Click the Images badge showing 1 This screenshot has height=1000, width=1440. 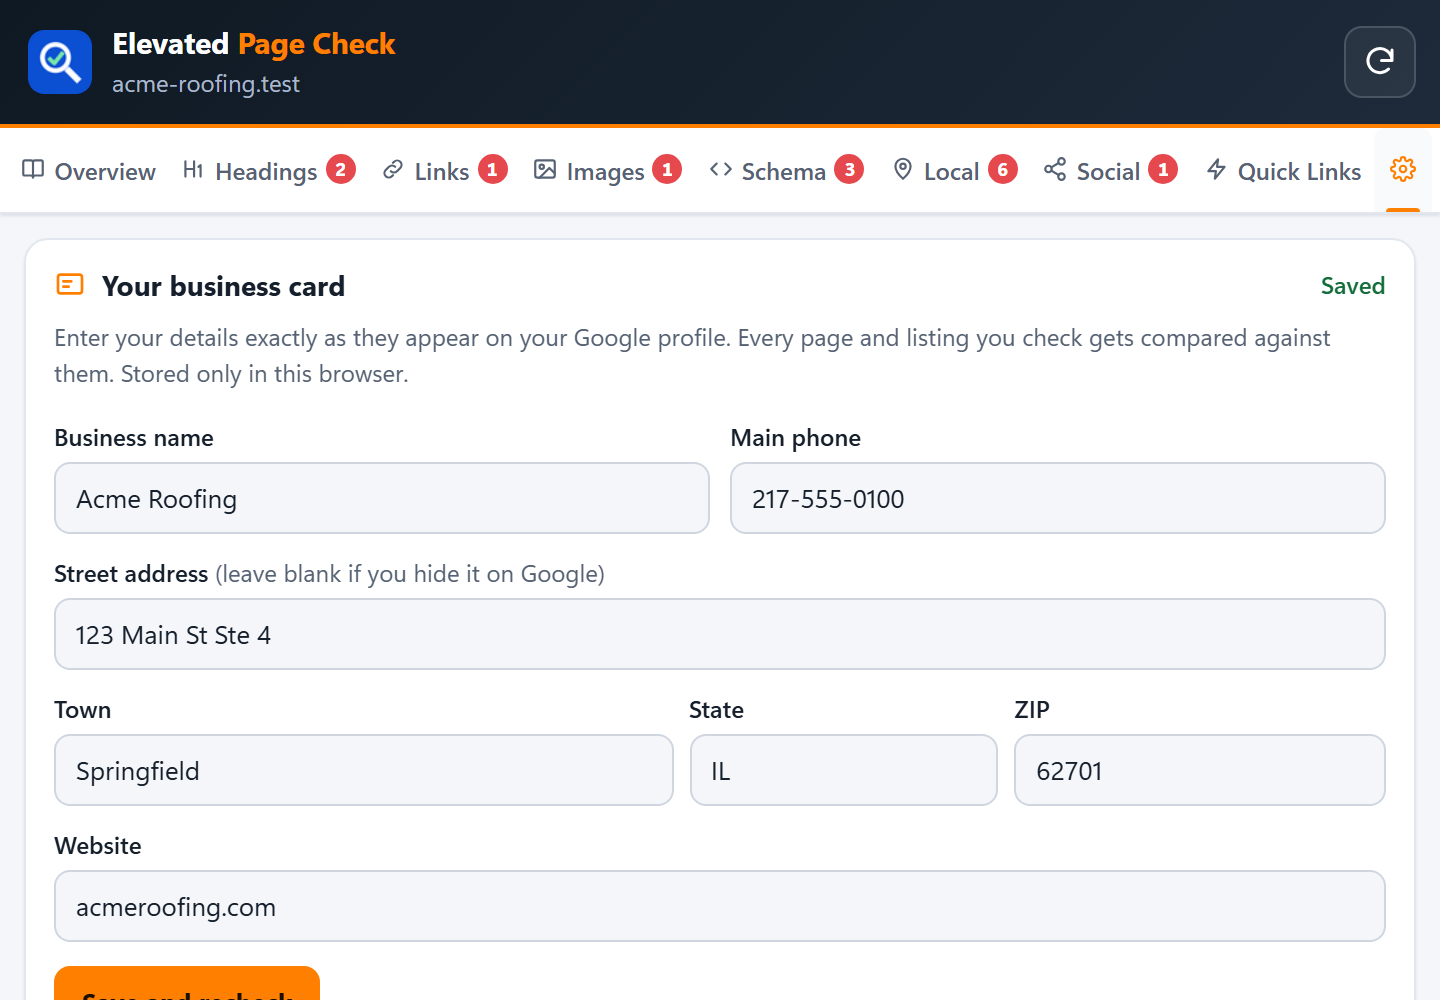point(667,170)
